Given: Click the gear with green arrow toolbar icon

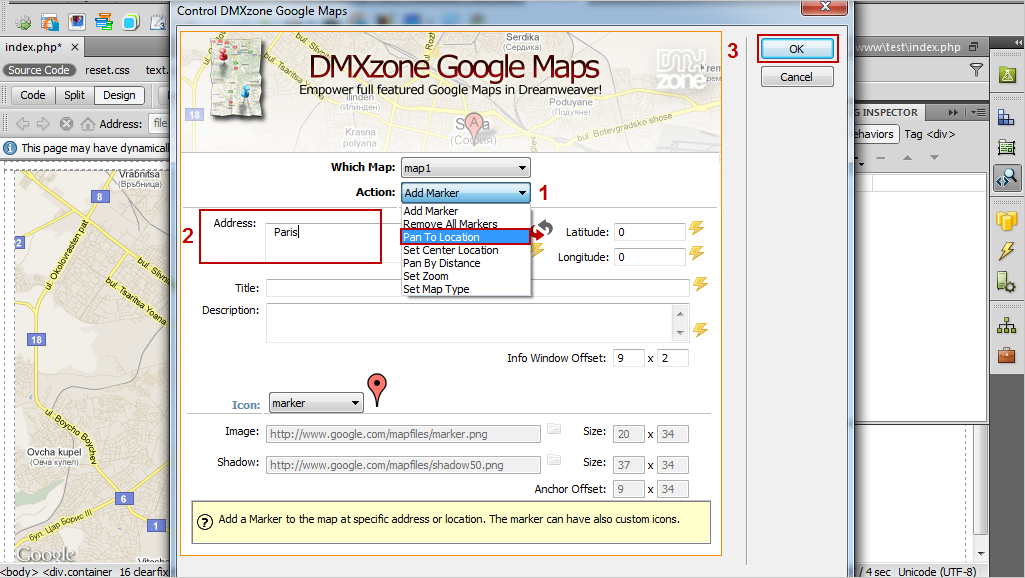Looking at the screenshot, I should (23, 23).
